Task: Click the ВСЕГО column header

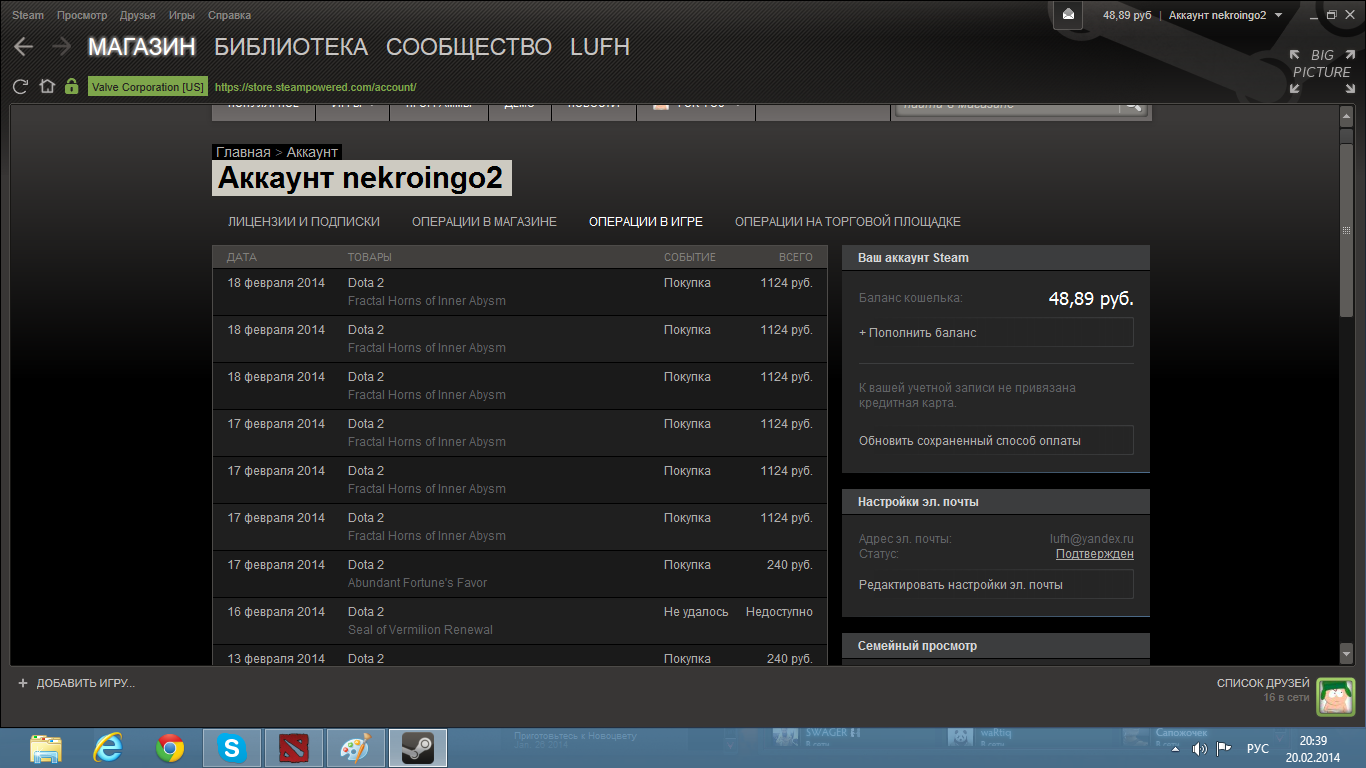Action: (x=796, y=258)
